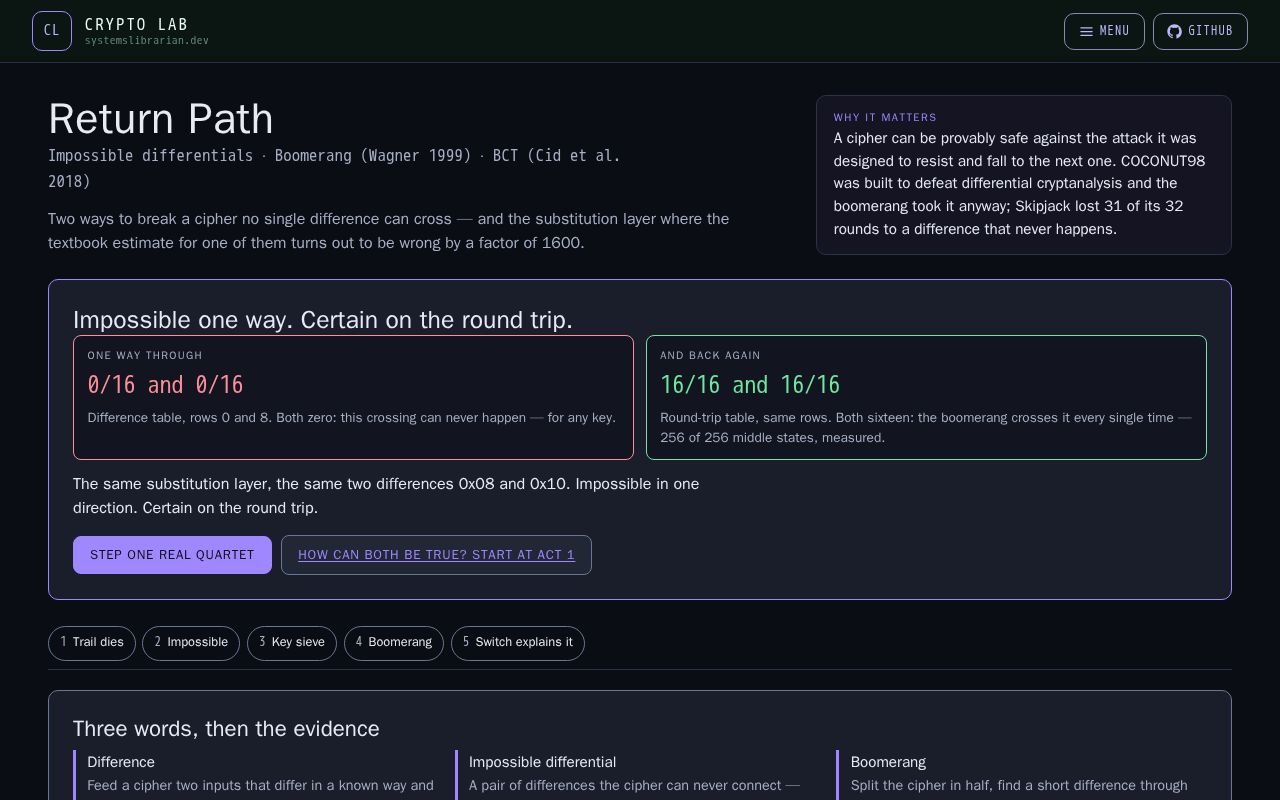Go to step 2 Impossible

(191, 642)
